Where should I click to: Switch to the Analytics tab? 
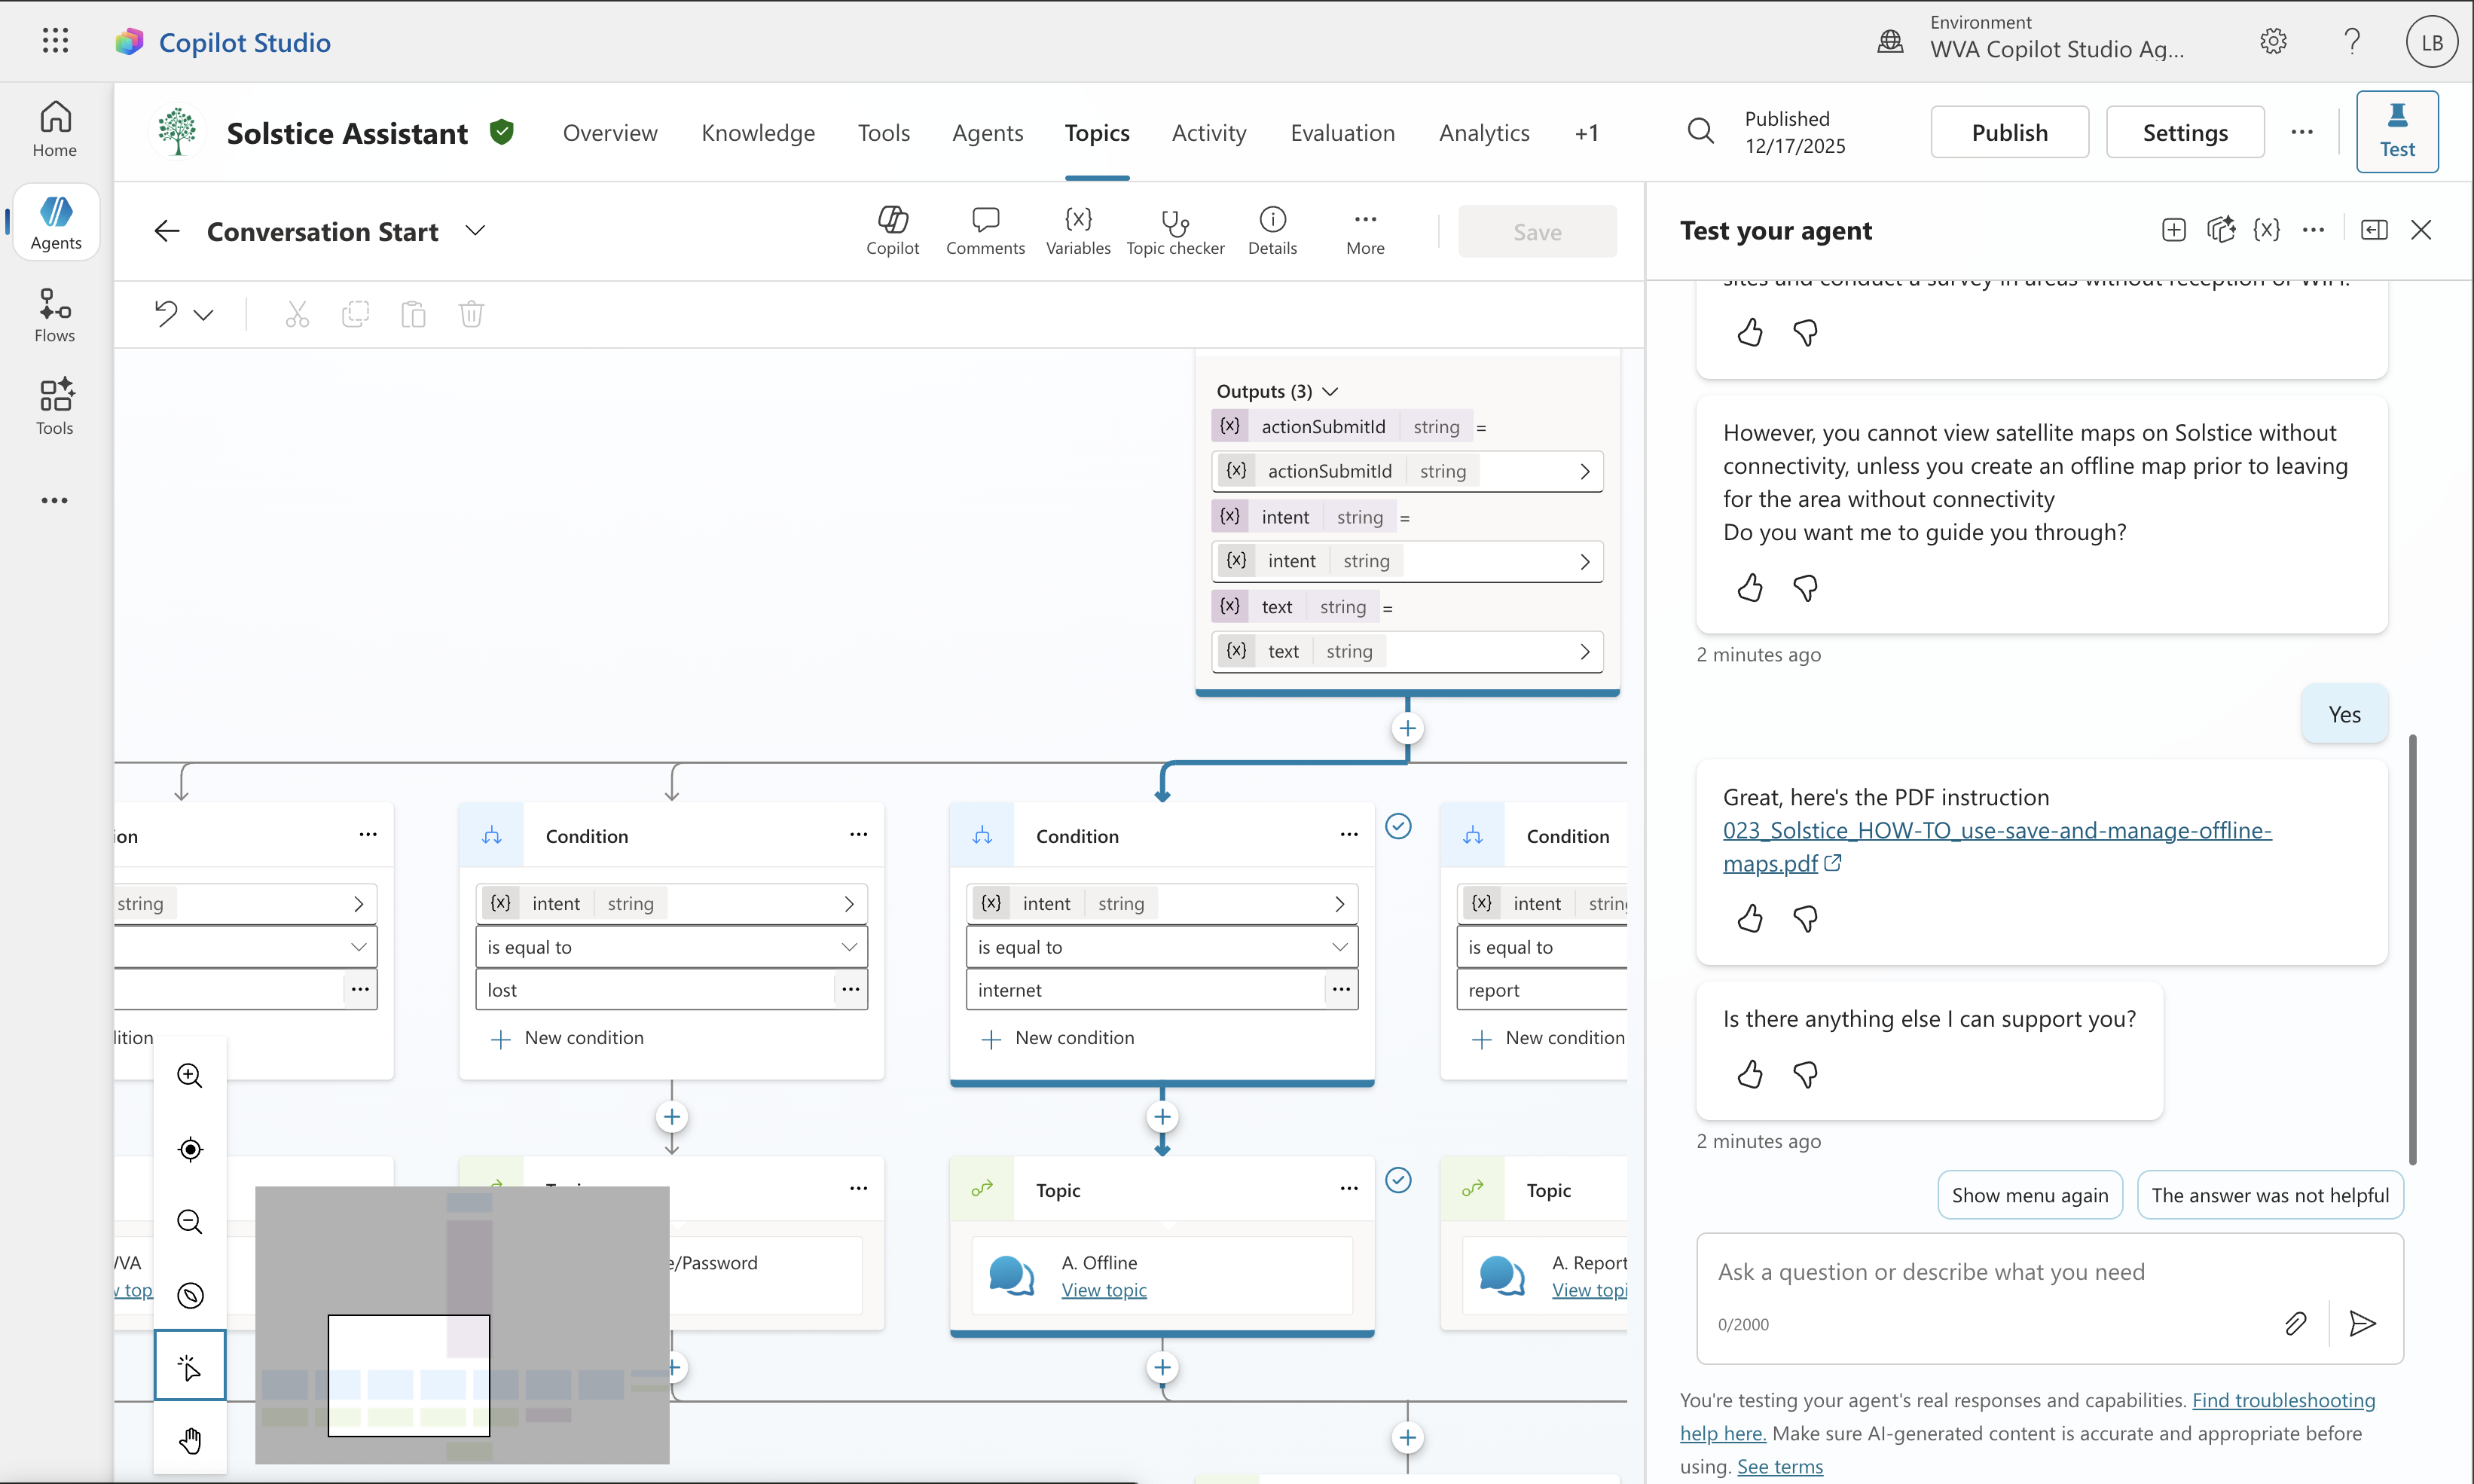(x=1483, y=133)
